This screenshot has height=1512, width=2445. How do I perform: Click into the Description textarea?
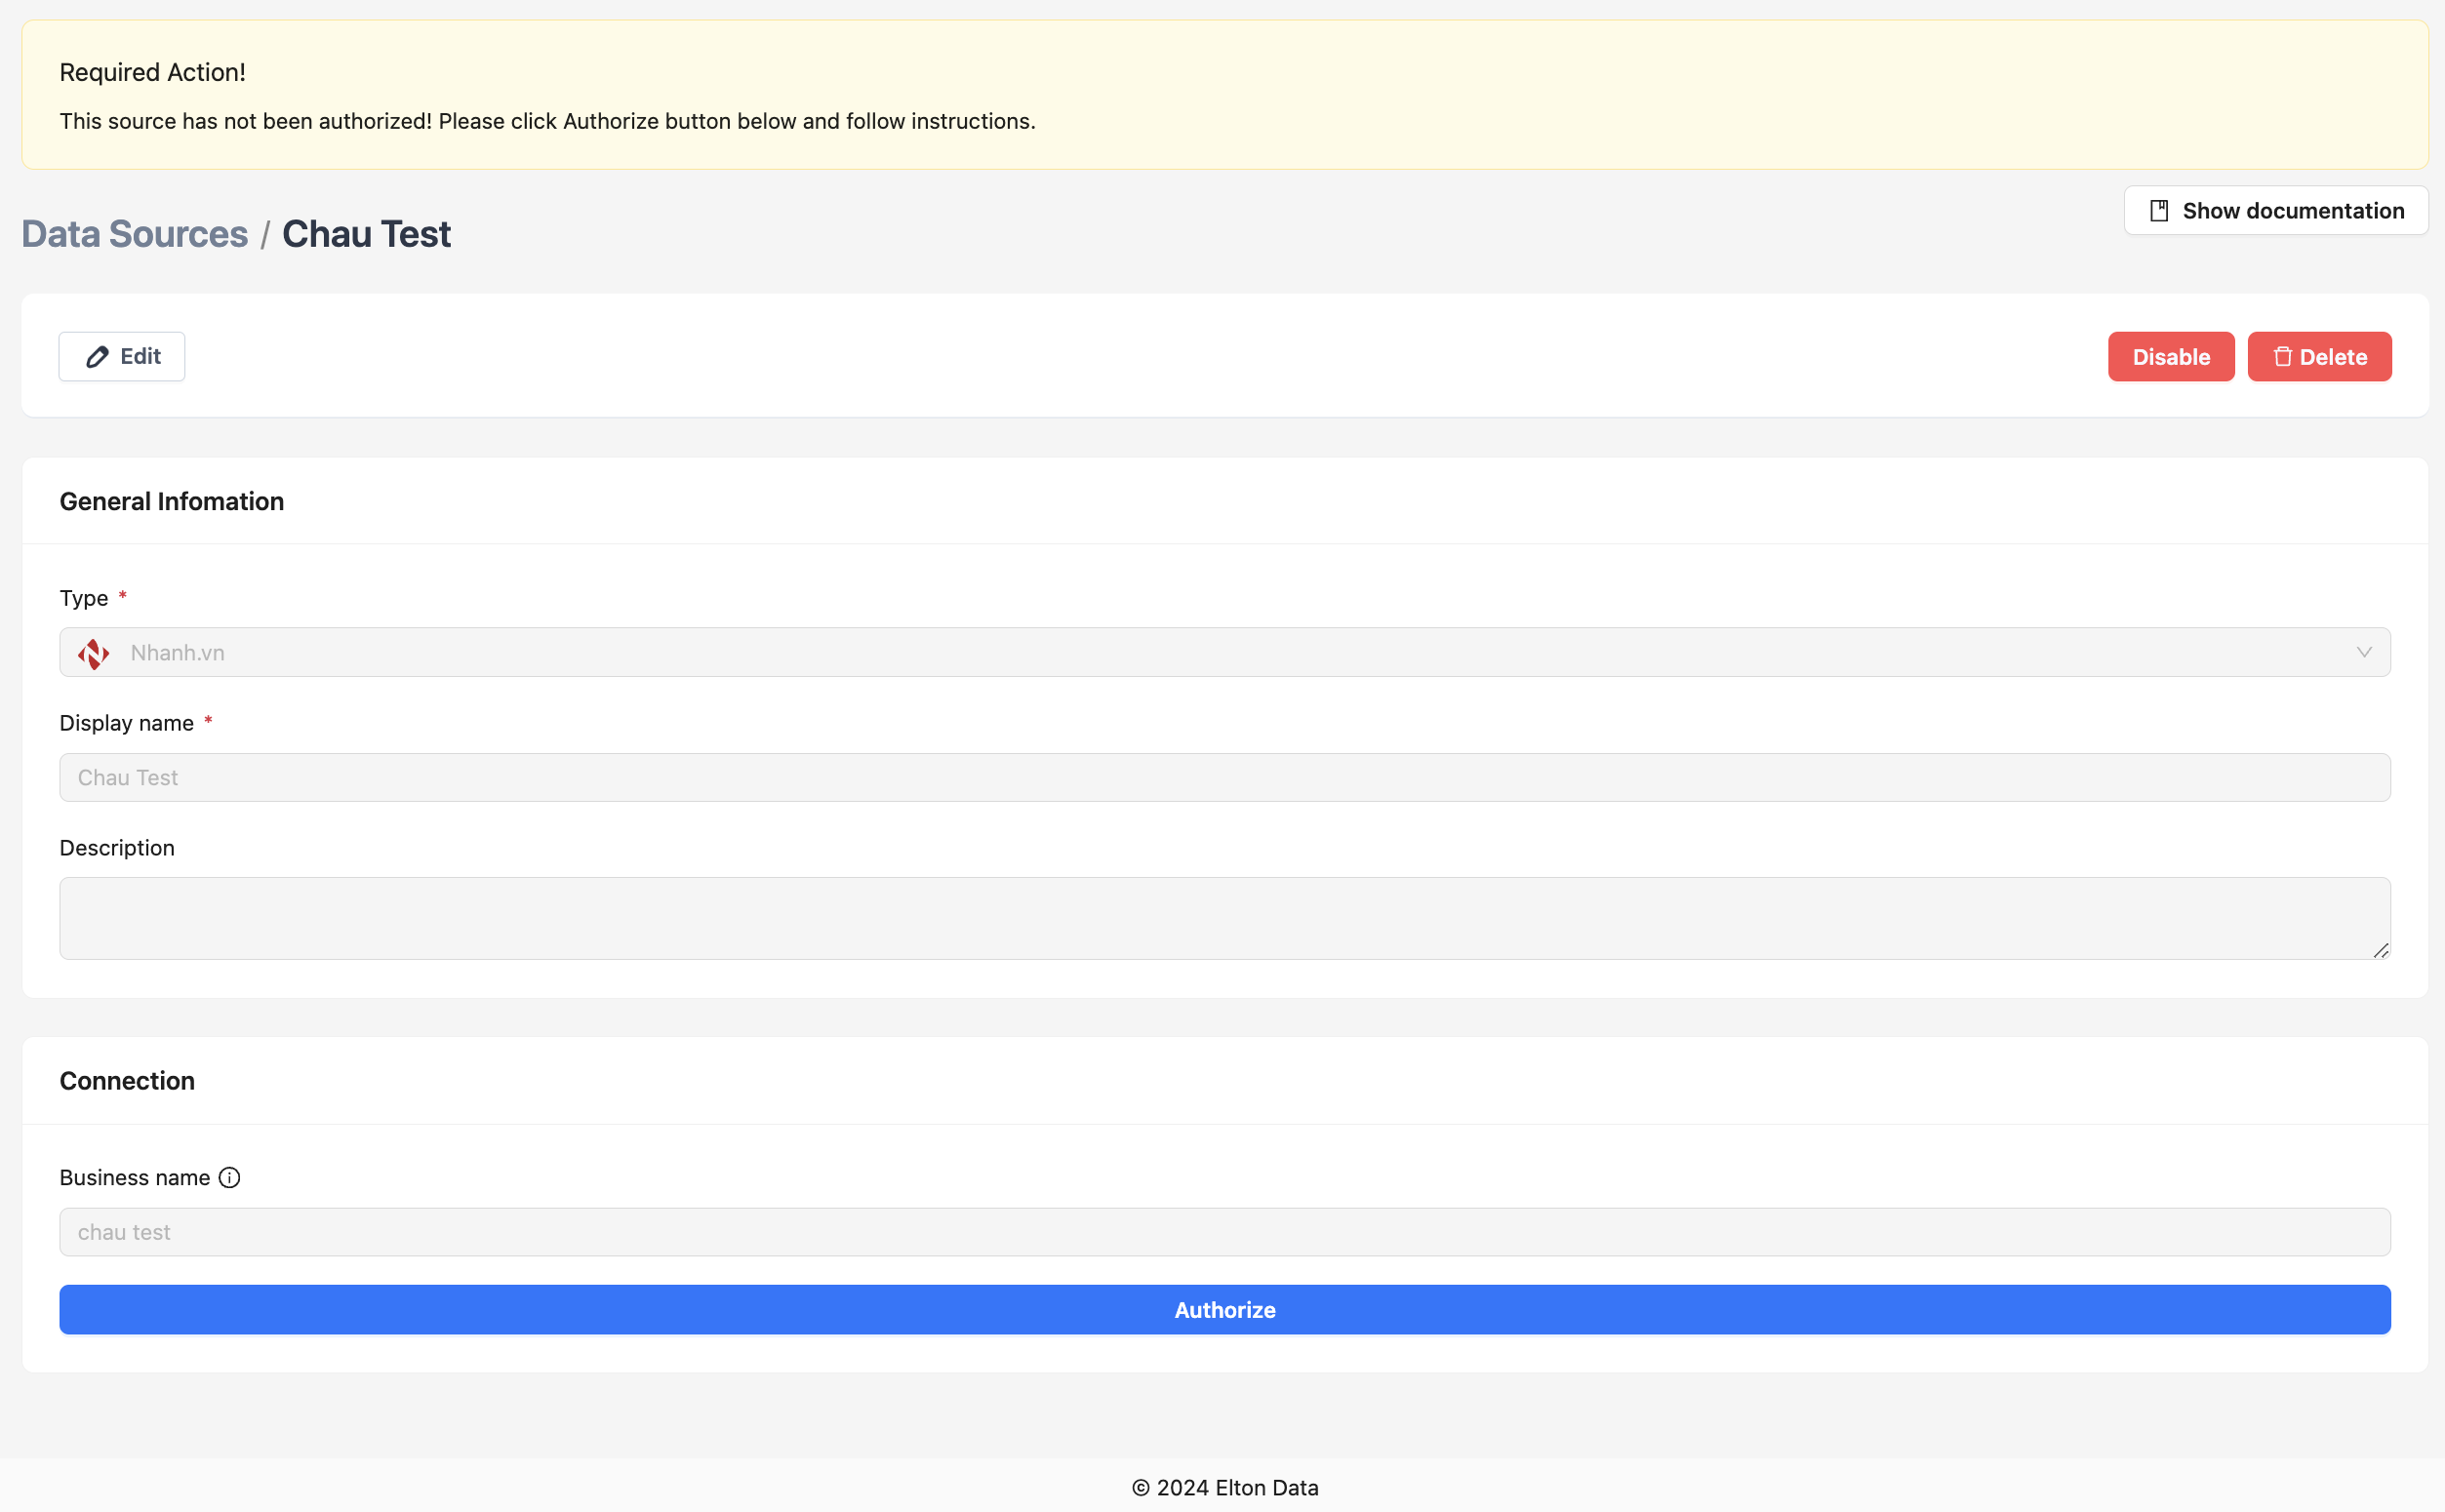1224,918
